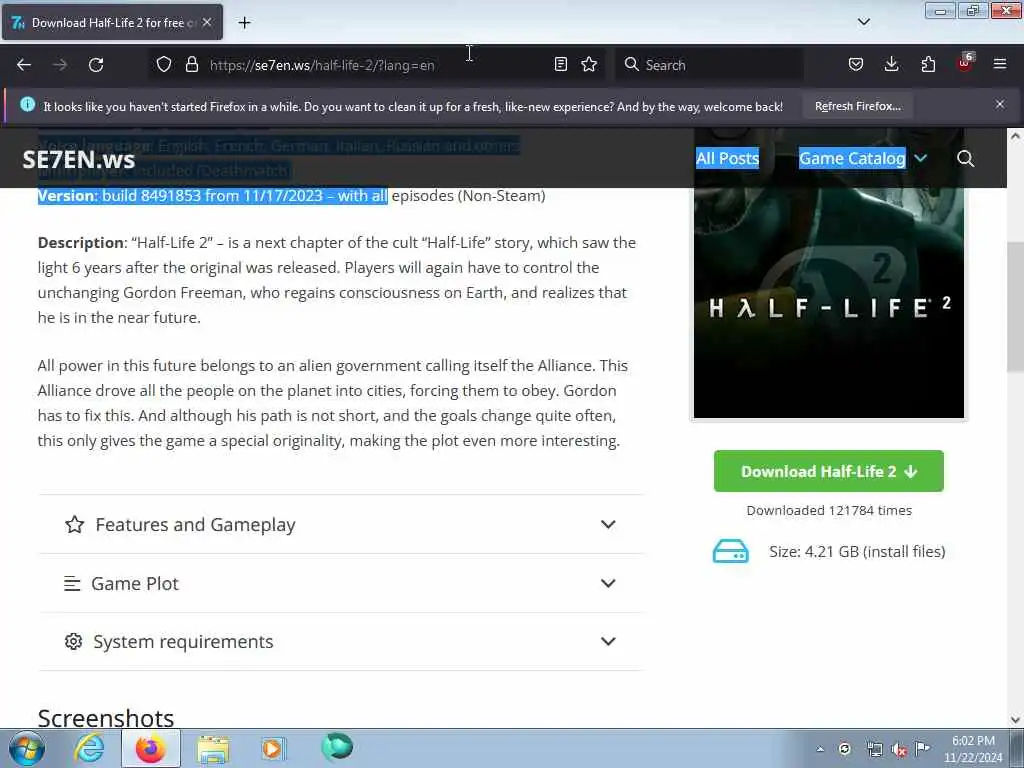Click scrollbar down arrow
Viewport: 1024px width, 768px height.
tap(1015, 720)
